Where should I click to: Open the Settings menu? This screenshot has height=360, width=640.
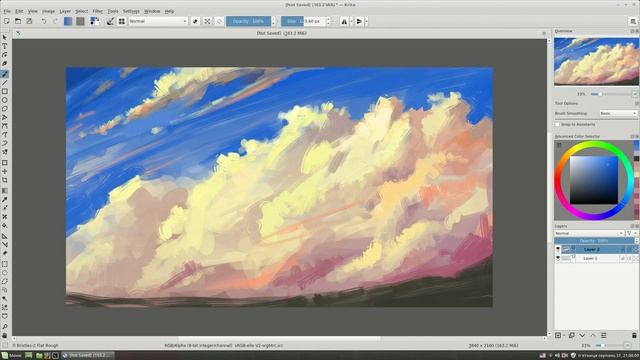point(131,11)
